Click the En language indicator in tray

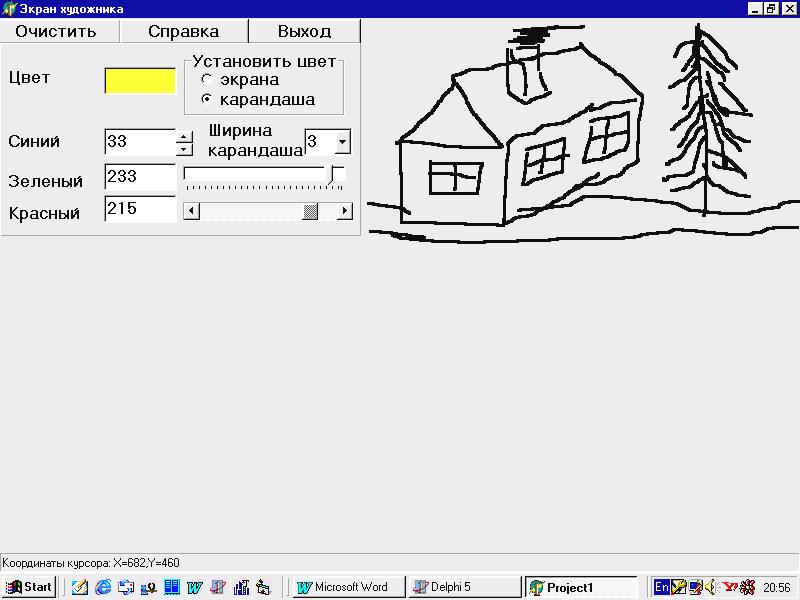(x=662, y=587)
